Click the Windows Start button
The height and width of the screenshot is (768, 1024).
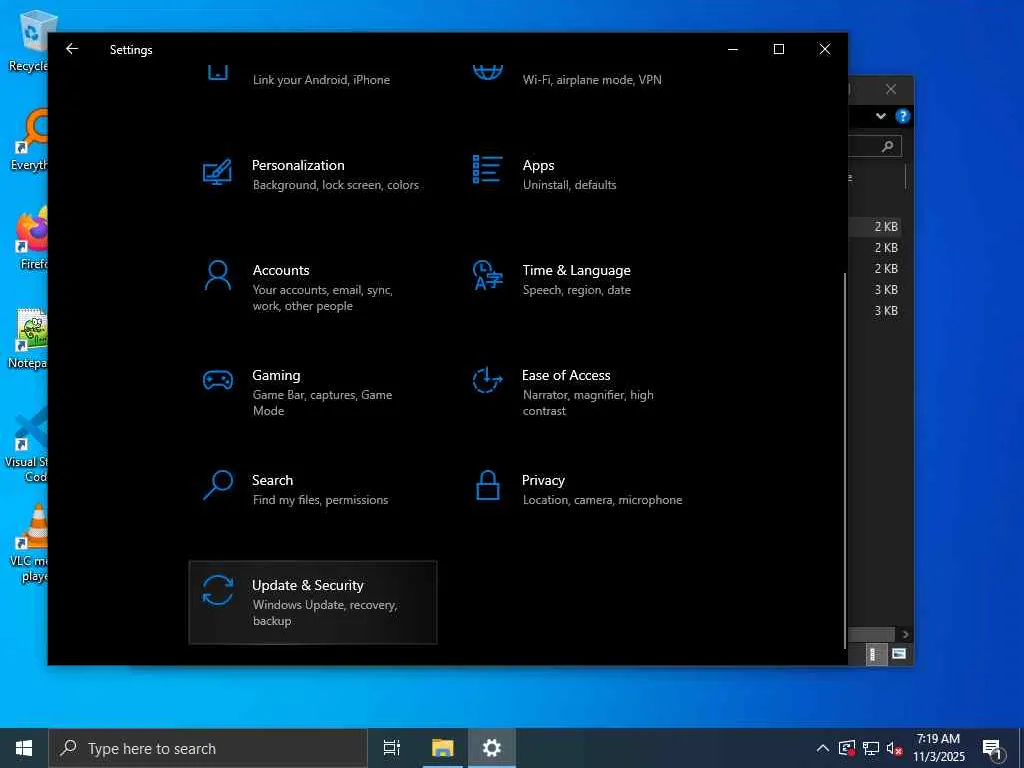tap(24, 748)
